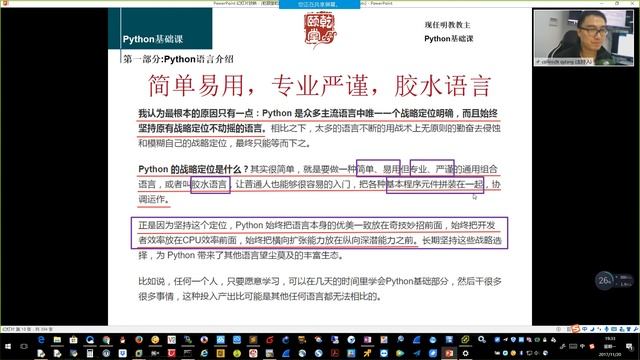Toggle the system tray 中 input language indicator

(582, 346)
